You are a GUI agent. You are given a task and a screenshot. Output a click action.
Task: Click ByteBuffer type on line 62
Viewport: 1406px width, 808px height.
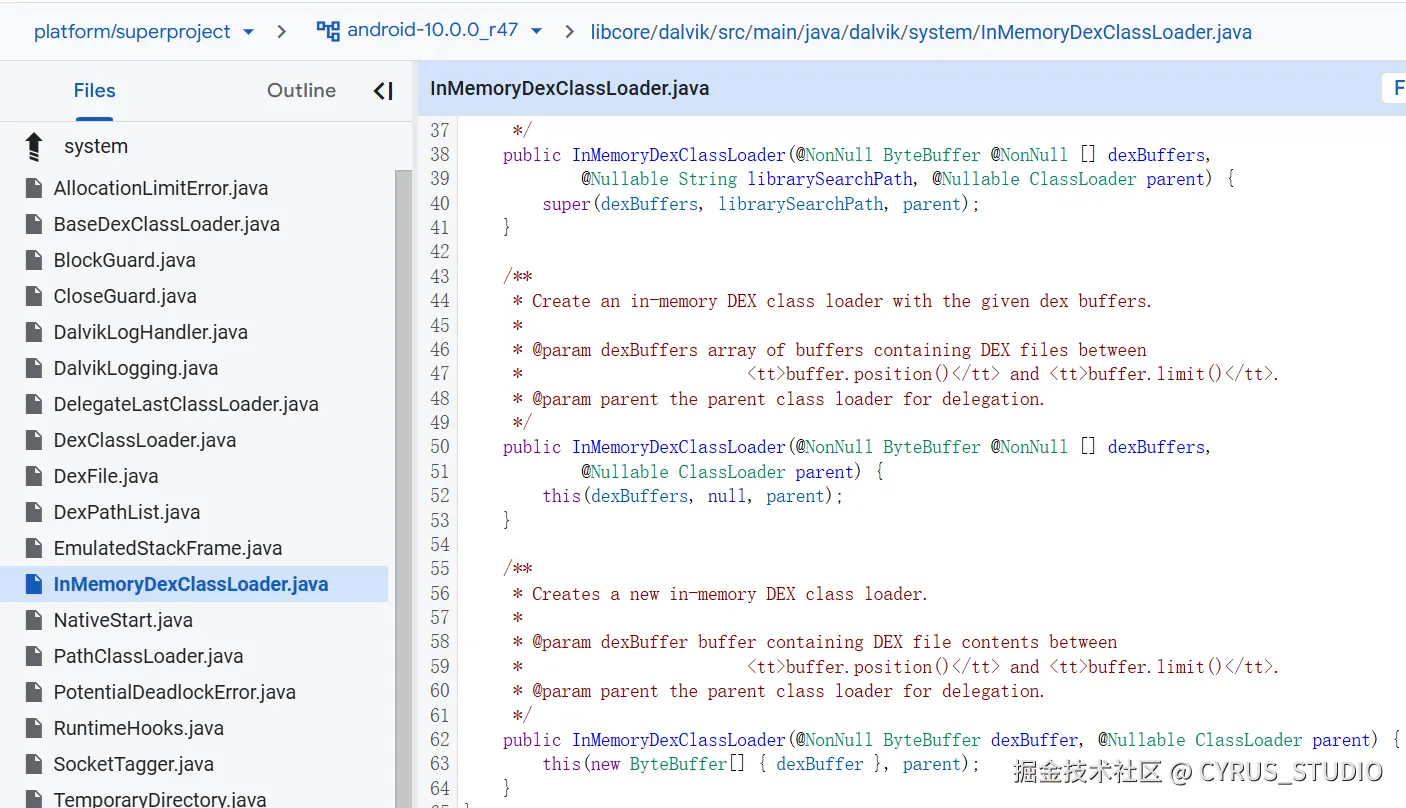point(932,740)
